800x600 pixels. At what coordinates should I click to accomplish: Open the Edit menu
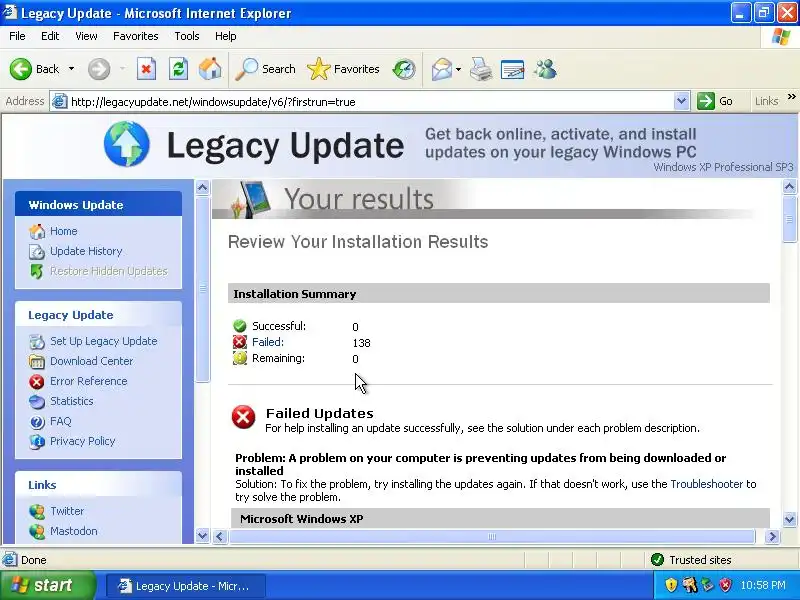[x=50, y=36]
